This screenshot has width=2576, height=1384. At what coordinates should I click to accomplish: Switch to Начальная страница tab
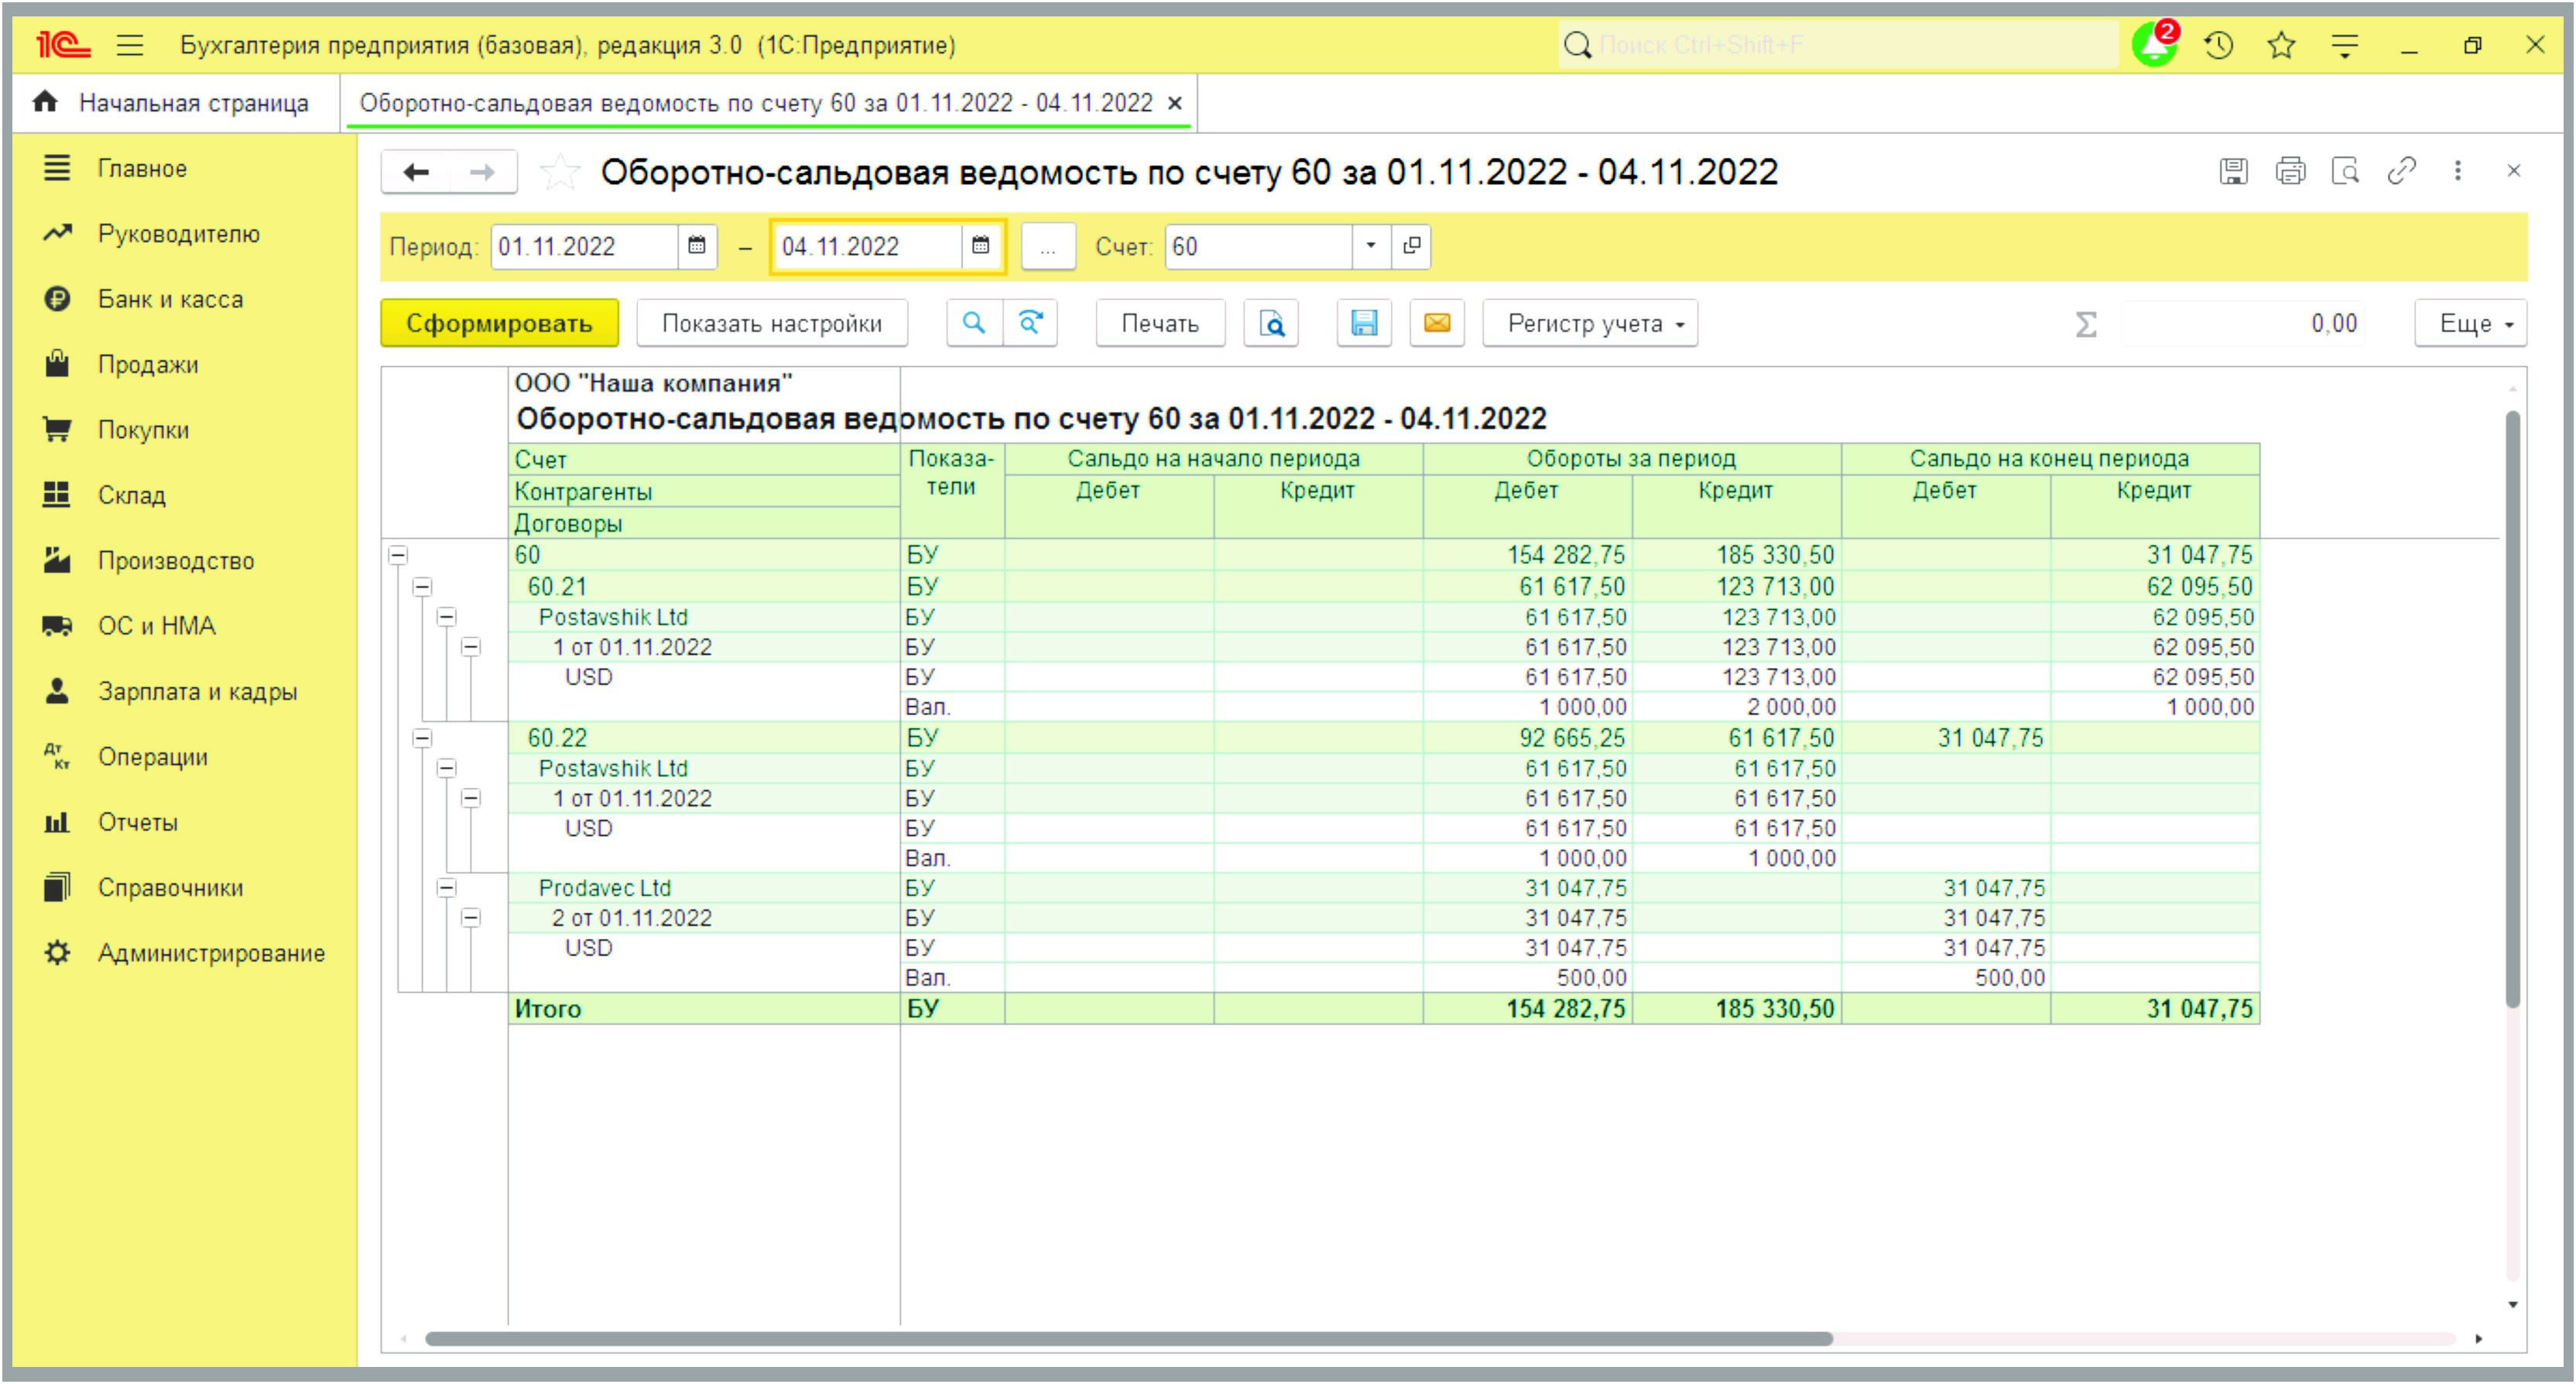(175, 103)
